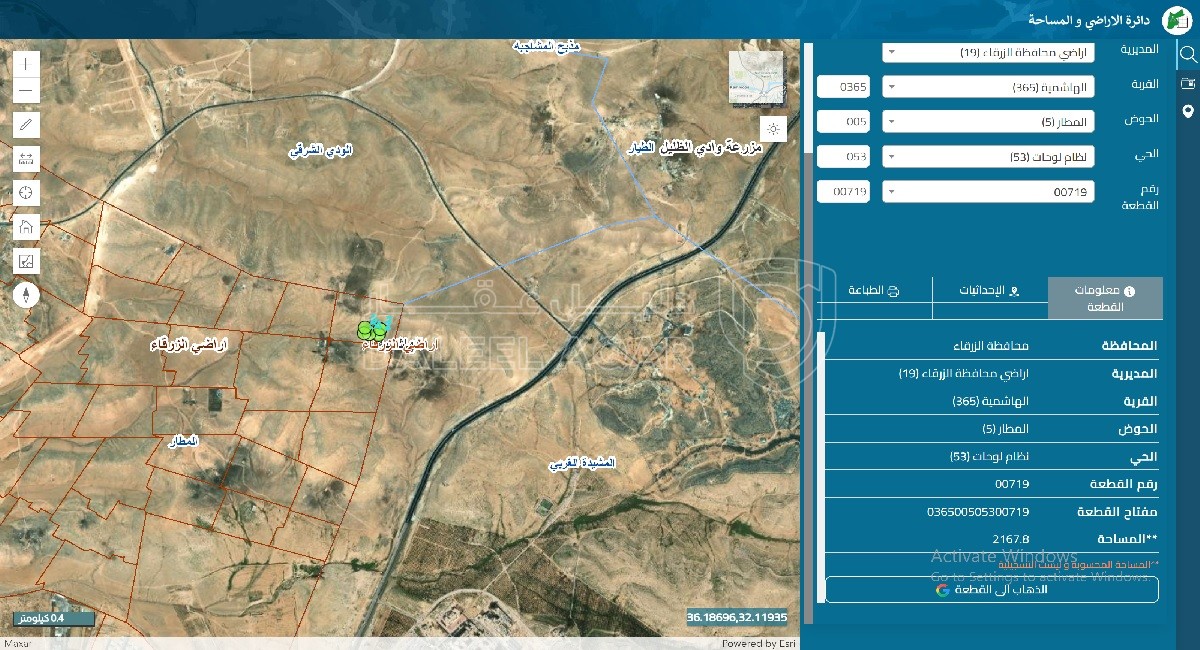Open the parcel number dropdown 00719
The height and width of the screenshot is (650, 1200).
[988, 191]
